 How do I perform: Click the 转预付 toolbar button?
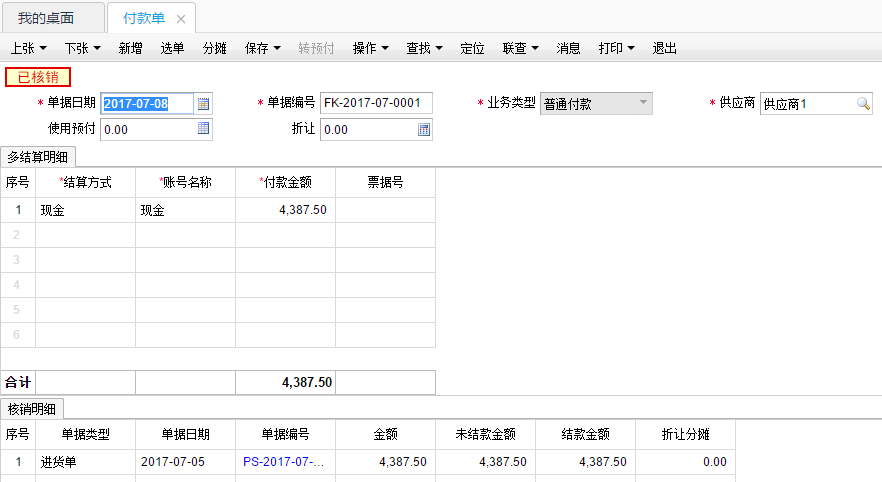[x=316, y=48]
